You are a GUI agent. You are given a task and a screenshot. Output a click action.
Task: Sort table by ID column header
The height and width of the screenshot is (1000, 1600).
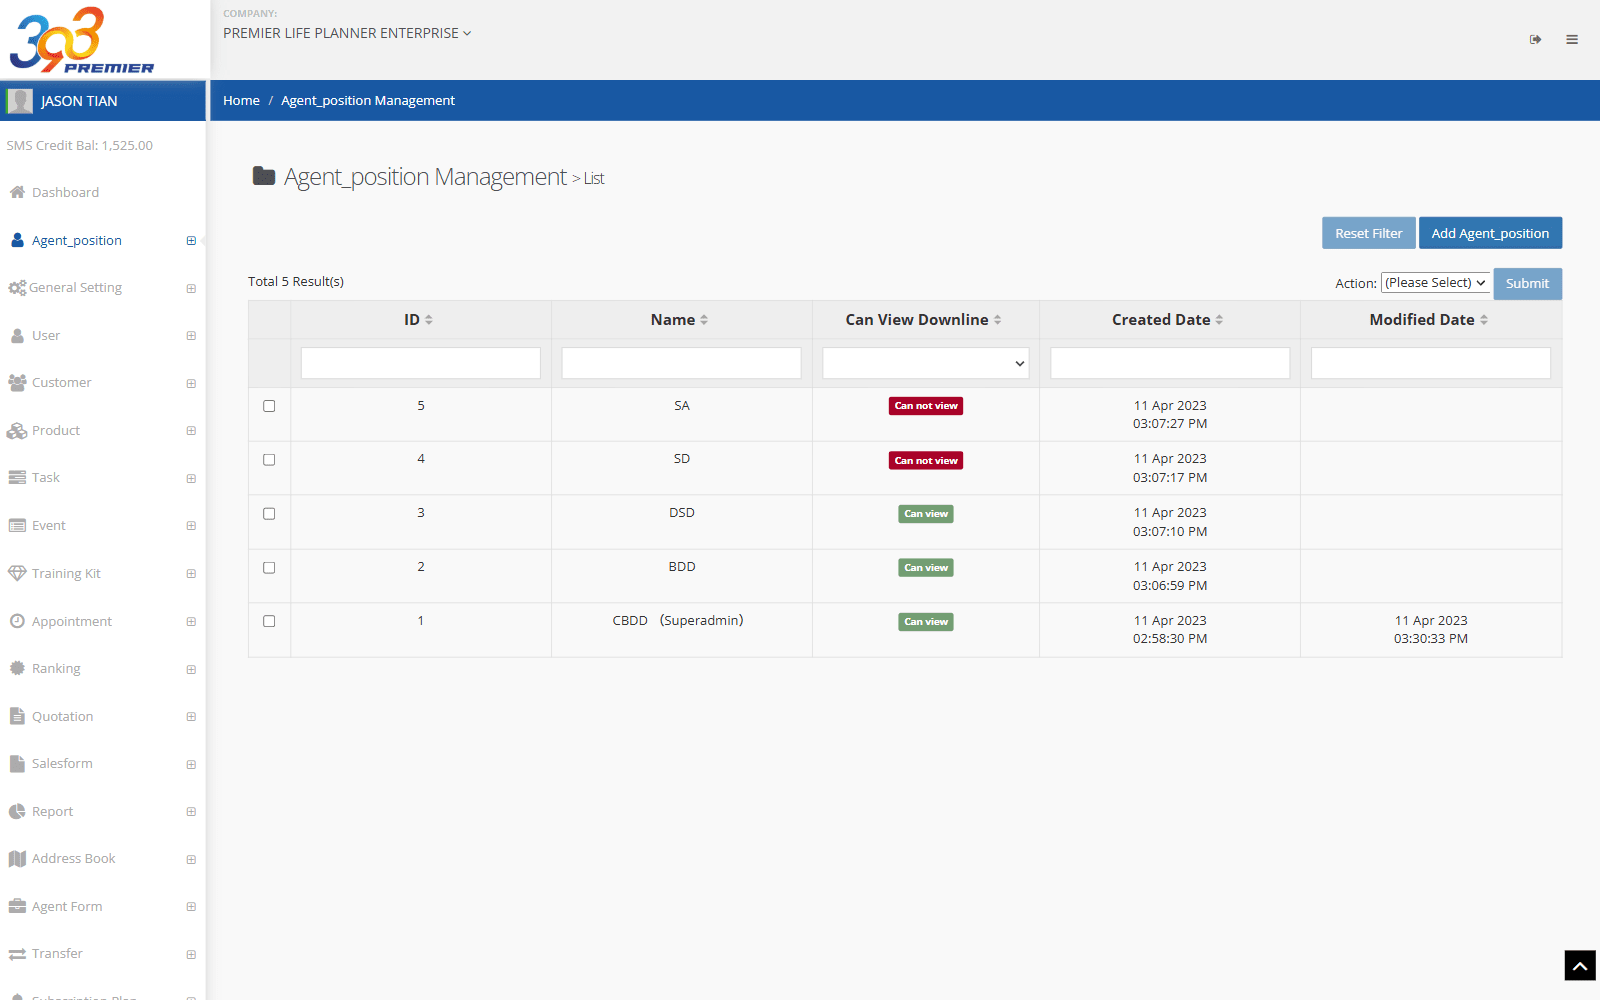pos(419,320)
